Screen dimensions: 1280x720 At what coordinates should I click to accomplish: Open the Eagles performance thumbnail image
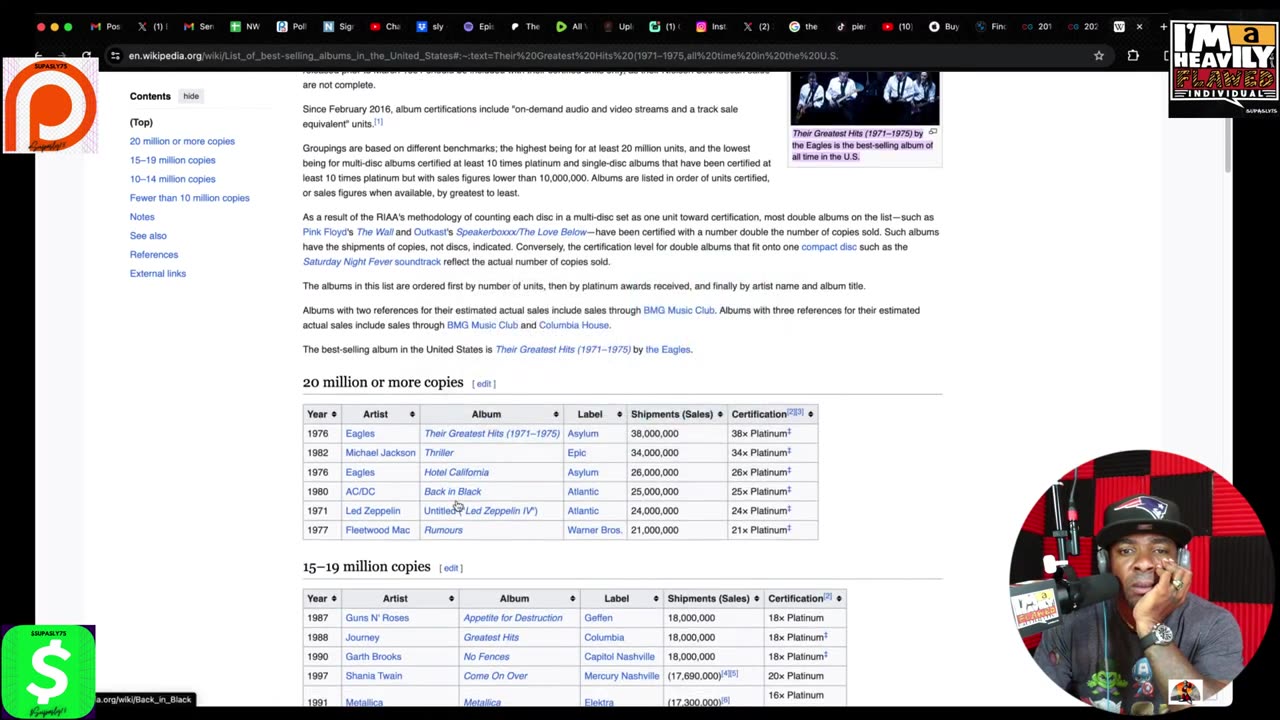click(x=865, y=98)
